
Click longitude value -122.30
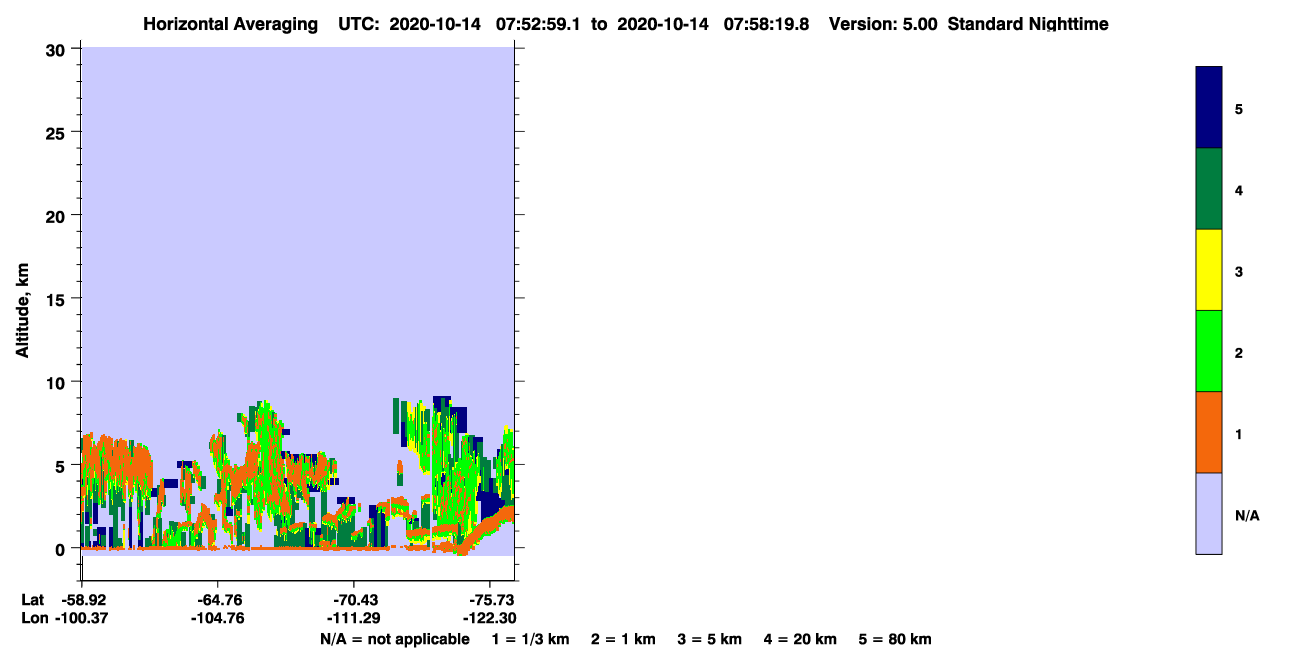click(489, 618)
